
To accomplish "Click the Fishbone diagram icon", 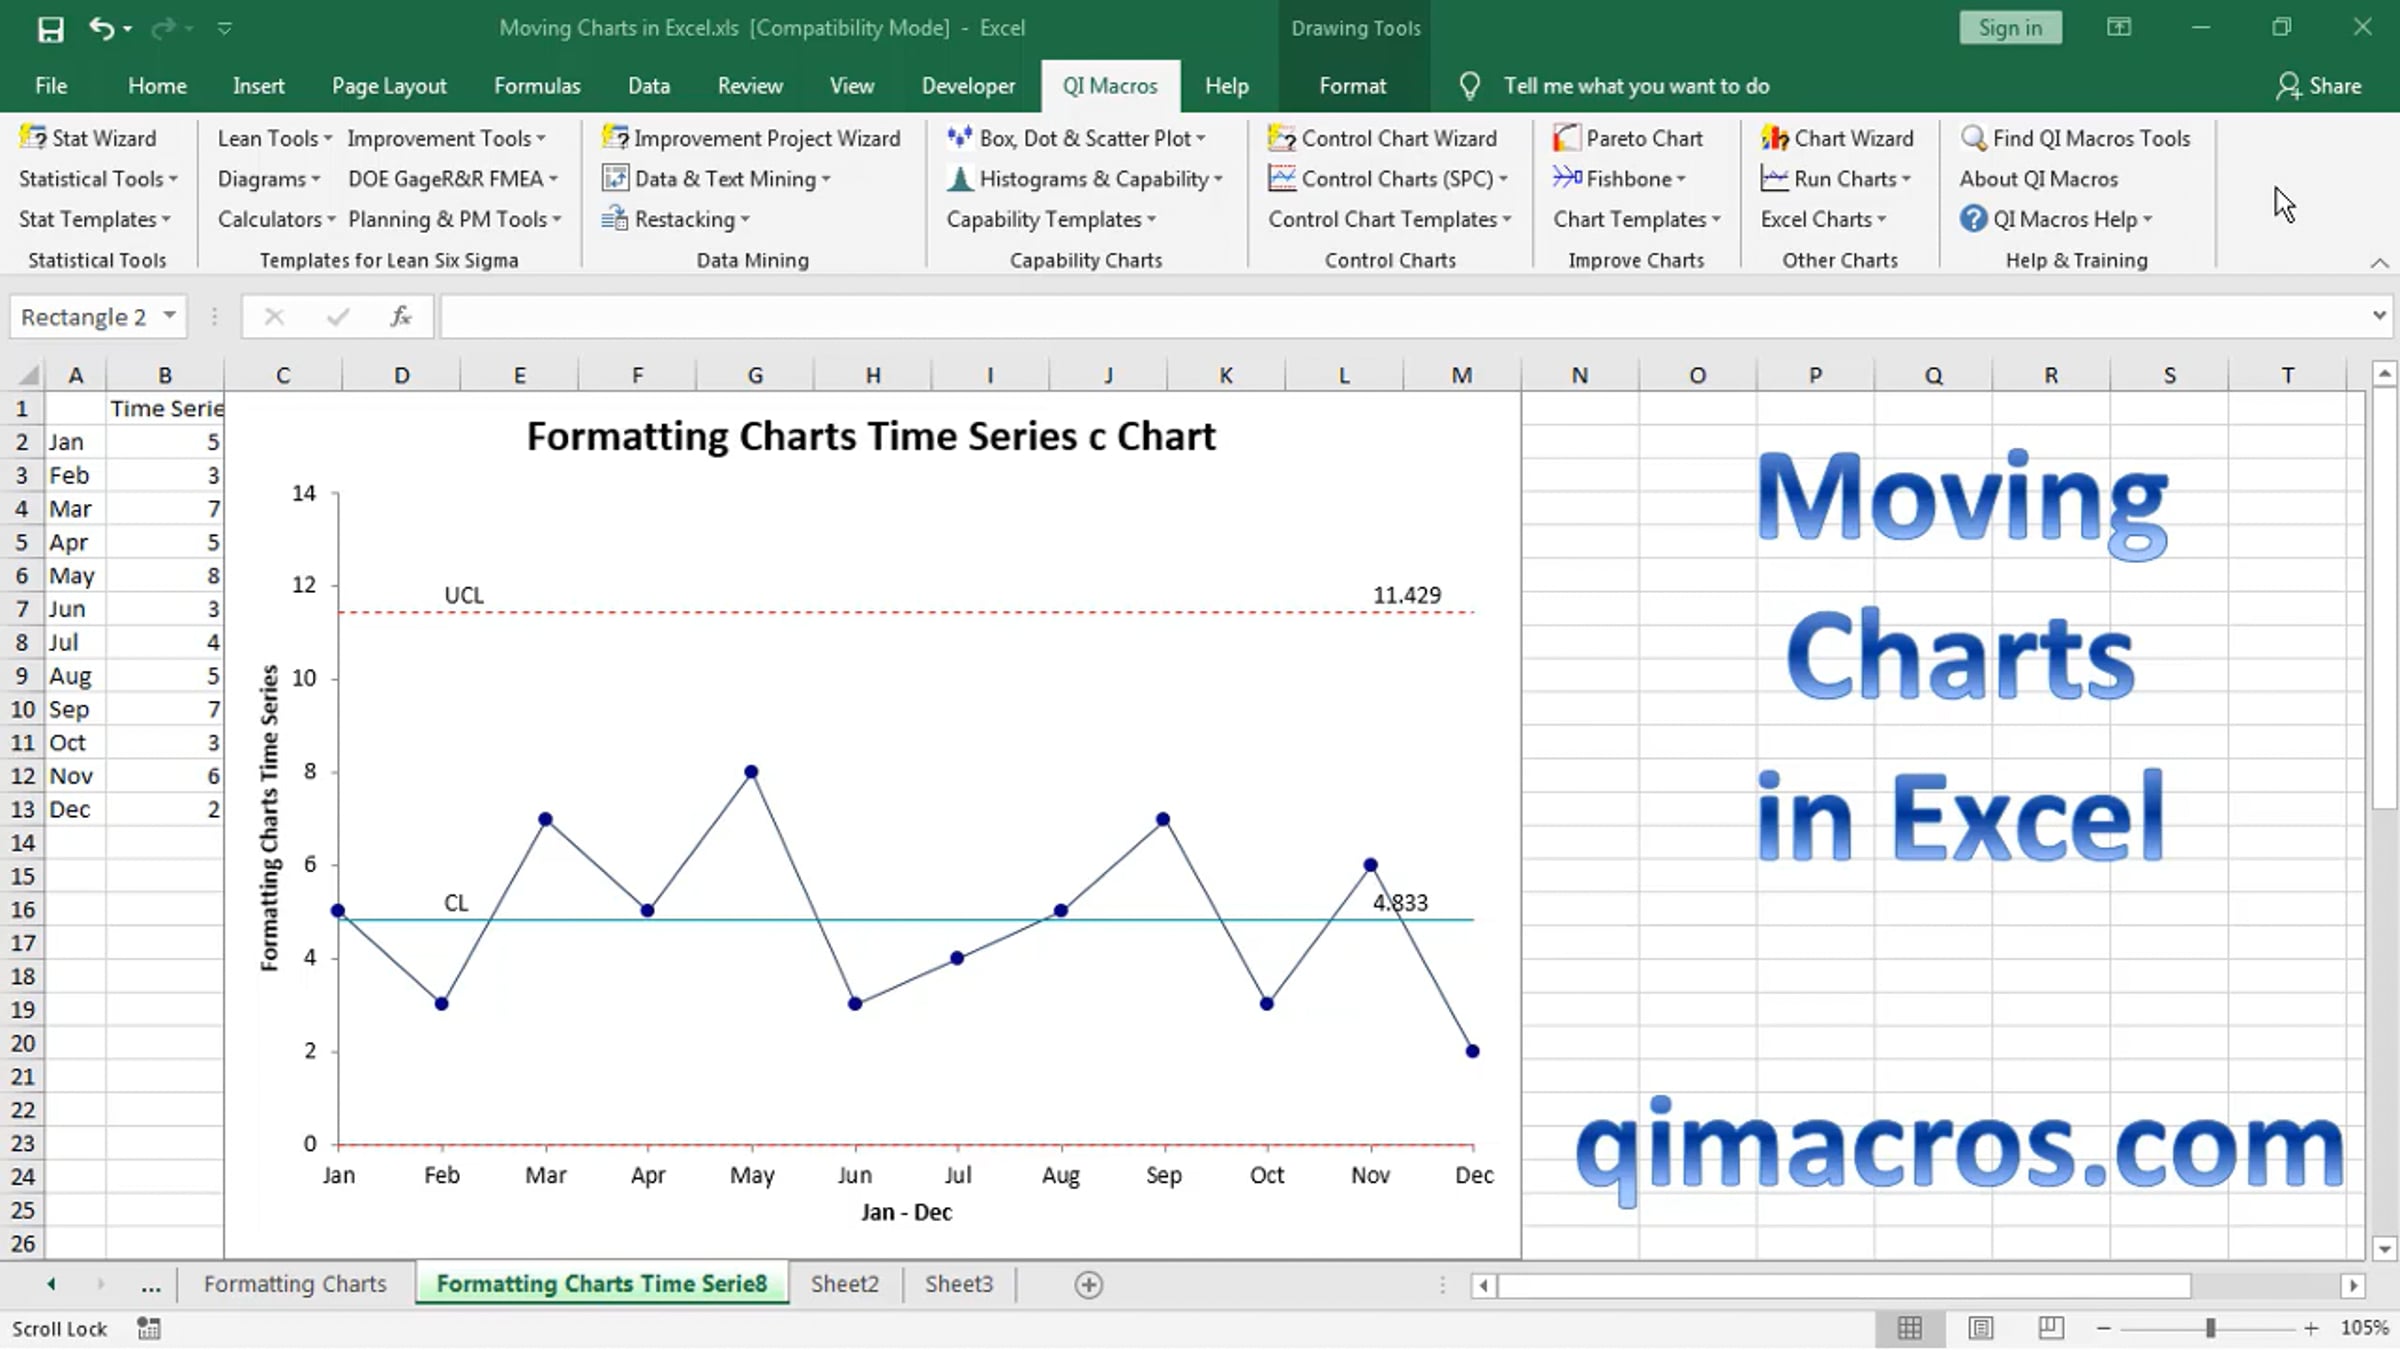I will click(1567, 179).
